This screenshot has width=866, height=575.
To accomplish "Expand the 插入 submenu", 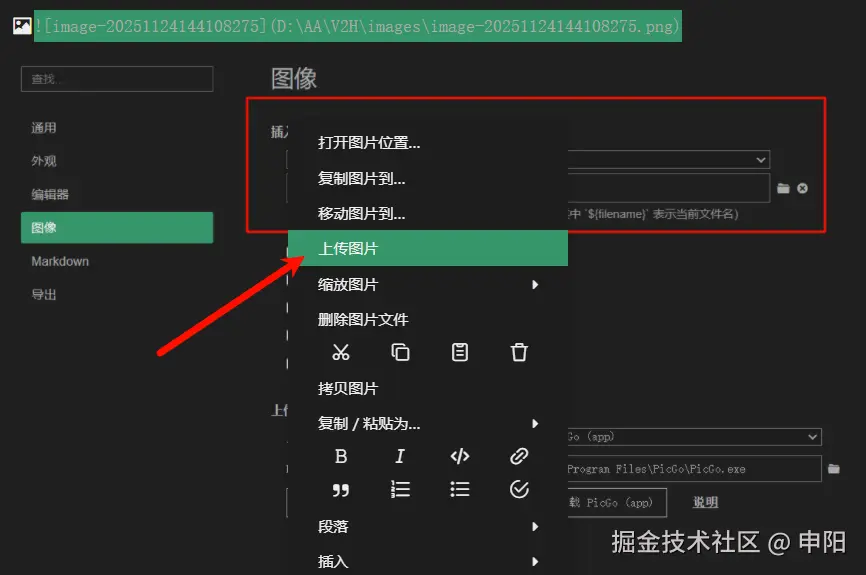I will [x=428, y=561].
